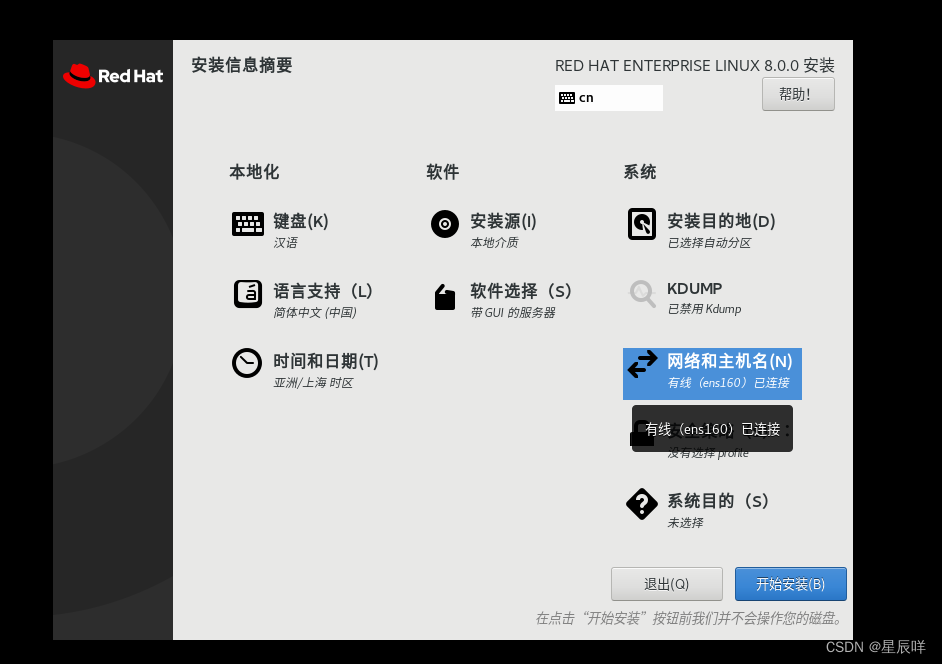942x664 pixels.
Task: Open 时间和日期(T) settings
Action: click(x=326, y=361)
